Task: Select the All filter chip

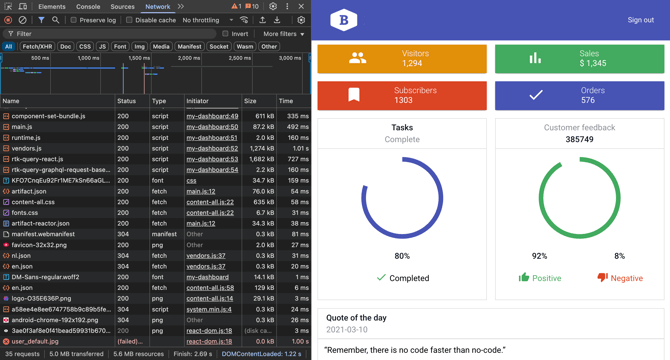Action: click(x=9, y=47)
